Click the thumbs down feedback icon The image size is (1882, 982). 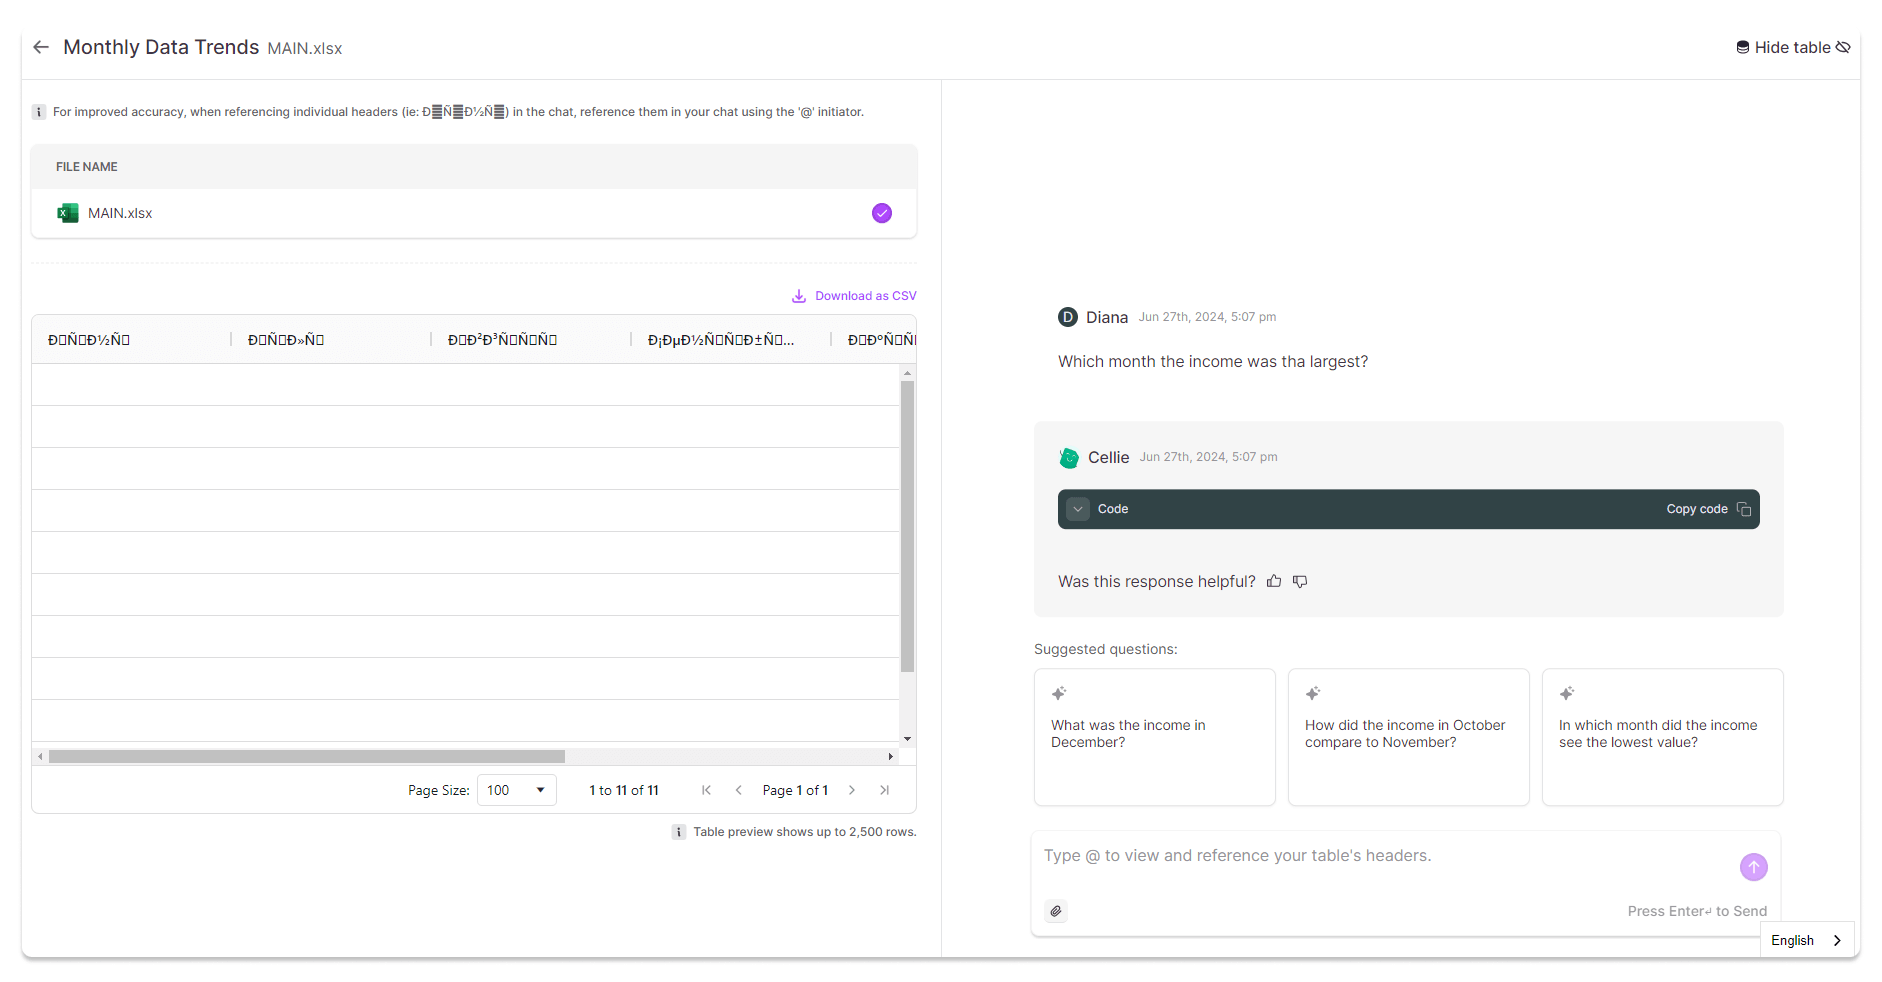click(x=1300, y=581)
